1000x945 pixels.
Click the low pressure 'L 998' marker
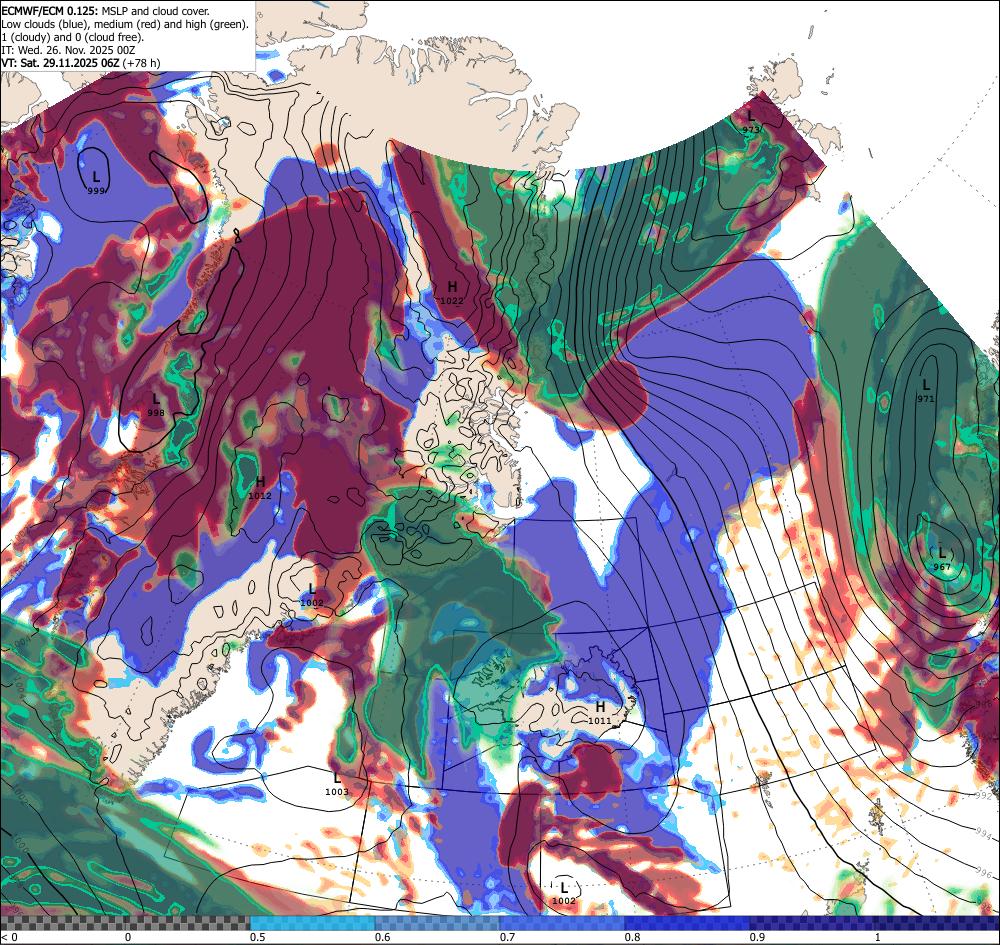156,405
